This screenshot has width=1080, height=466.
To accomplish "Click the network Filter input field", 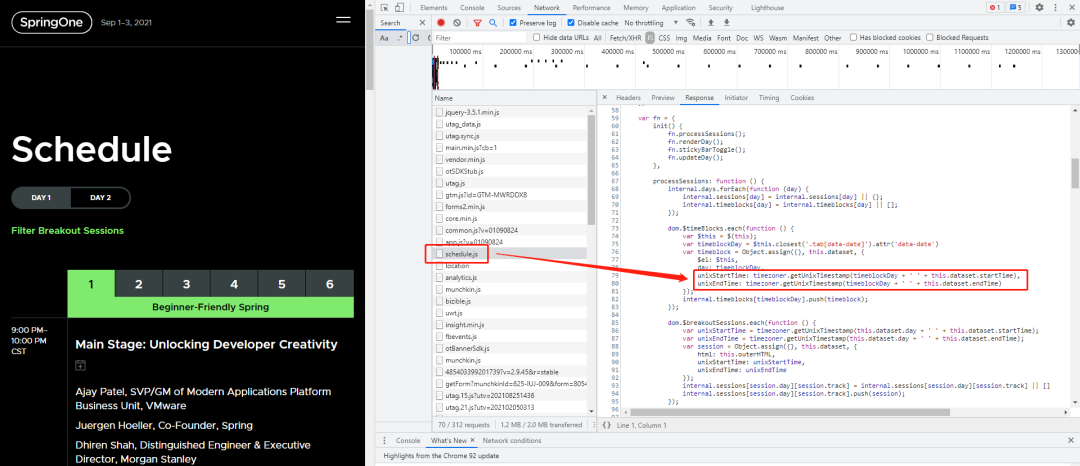I will click(x=479, y=38).
